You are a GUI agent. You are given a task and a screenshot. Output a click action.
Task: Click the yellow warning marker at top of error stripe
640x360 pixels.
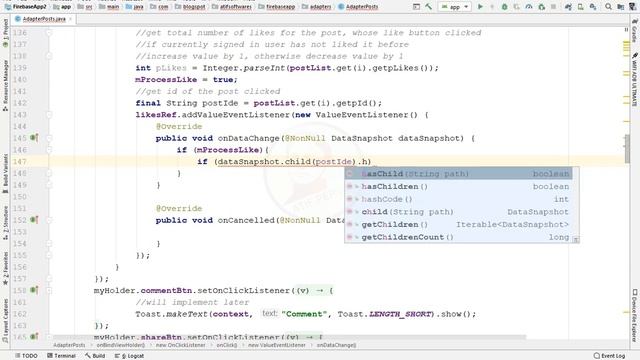click(626, 42)
